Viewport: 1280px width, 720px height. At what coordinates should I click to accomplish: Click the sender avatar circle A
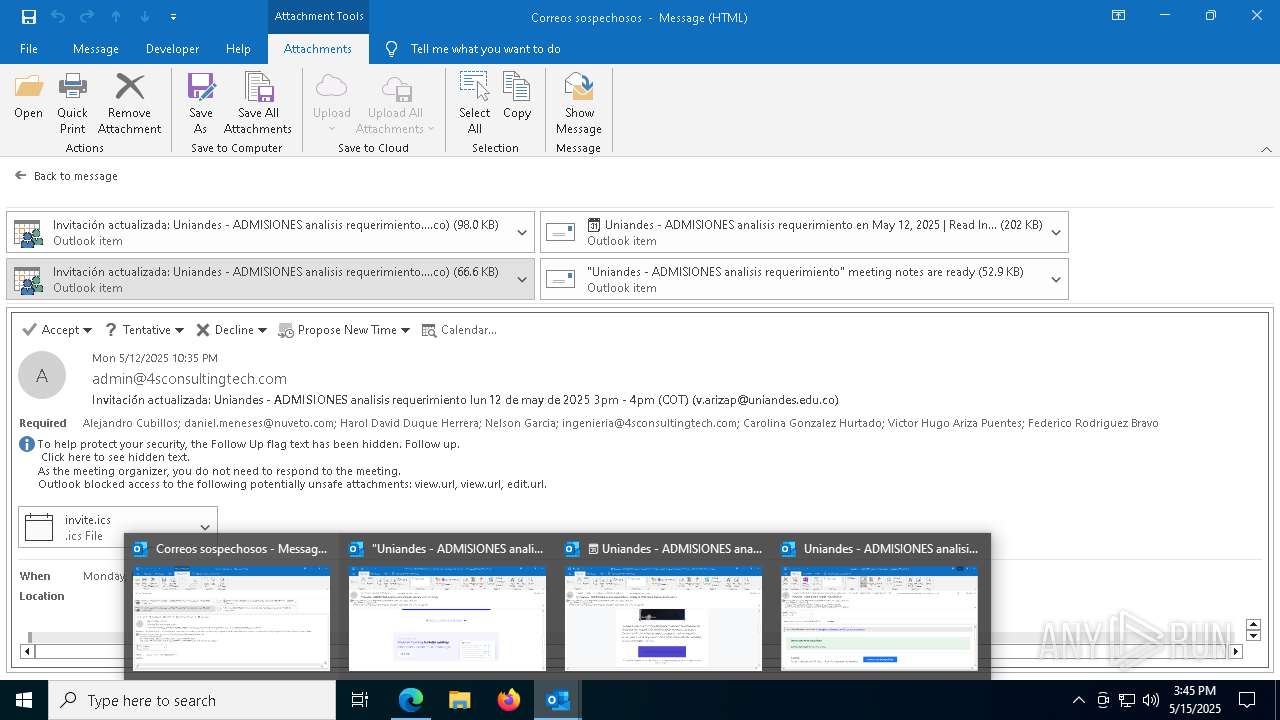tap(42, 376)
